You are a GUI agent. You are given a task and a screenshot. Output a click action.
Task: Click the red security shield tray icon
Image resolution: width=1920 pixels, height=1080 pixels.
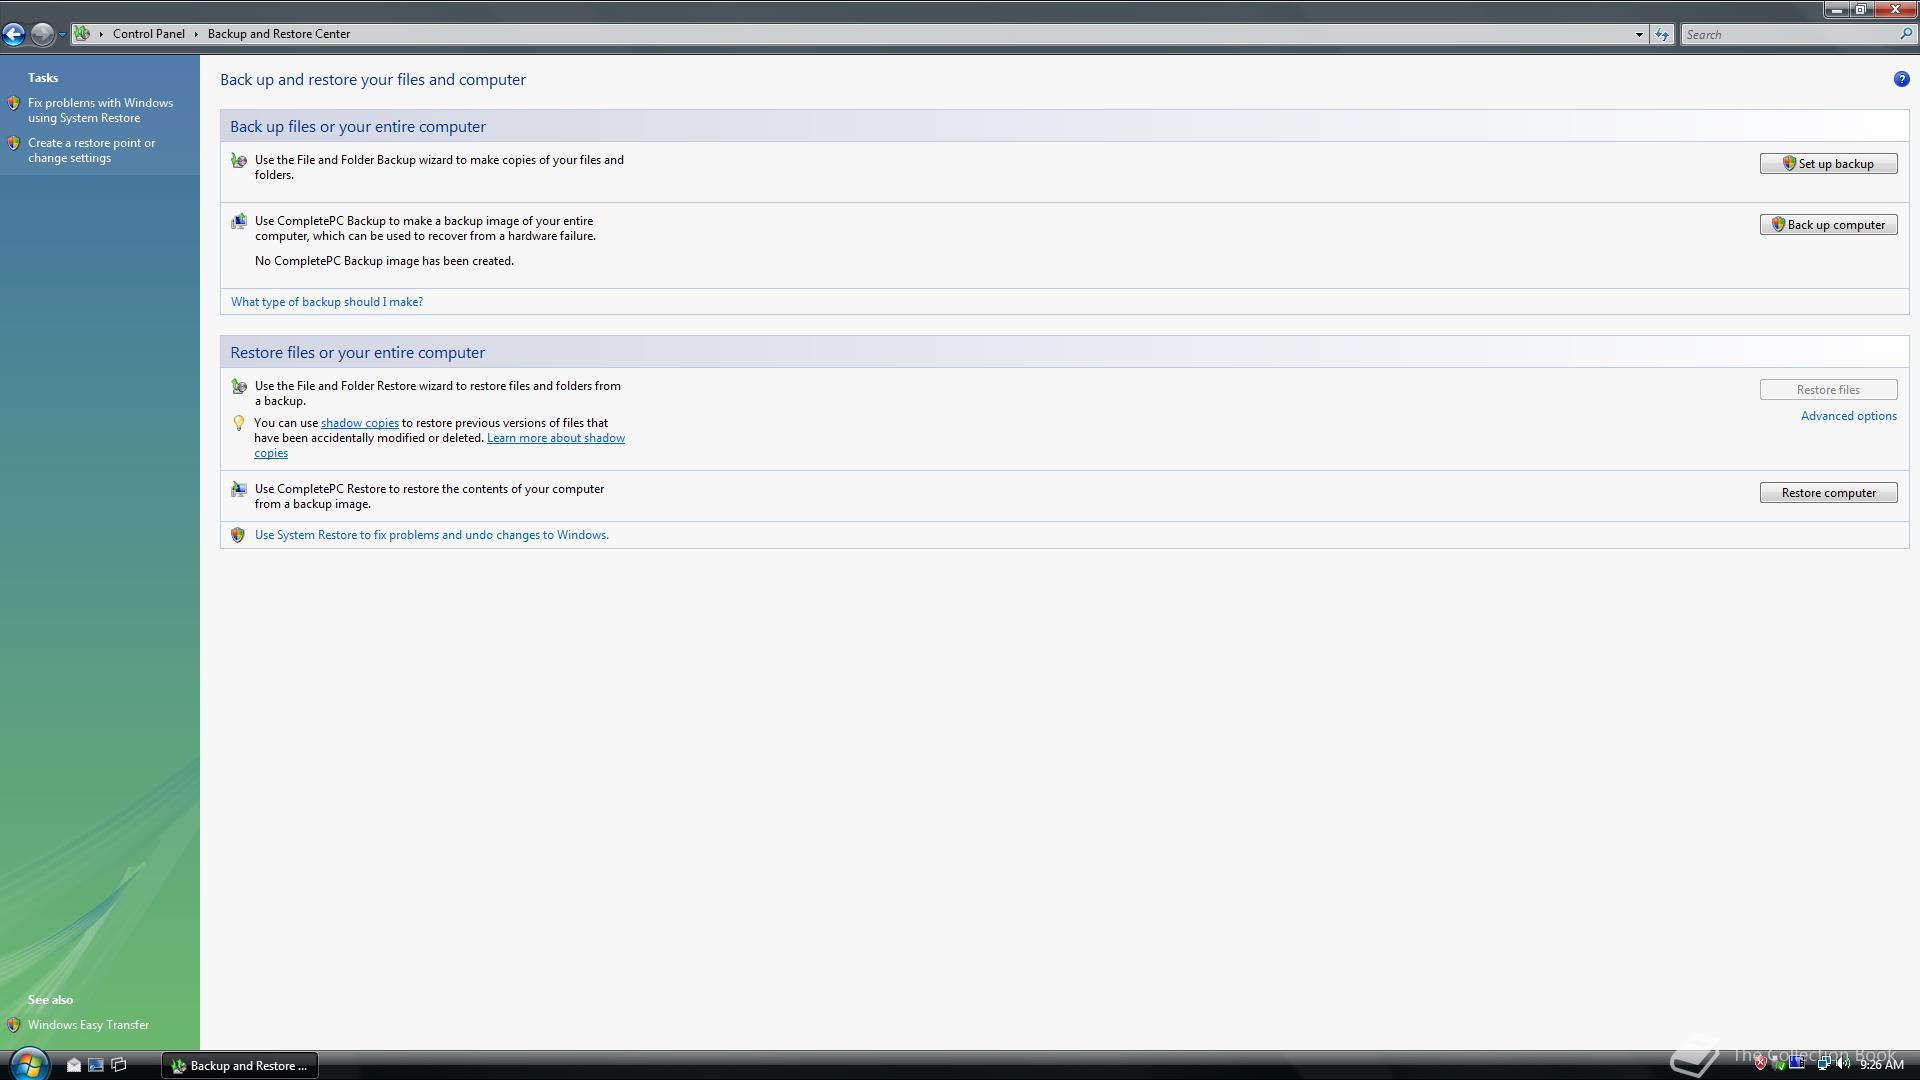click(x=1760, y=1064)
